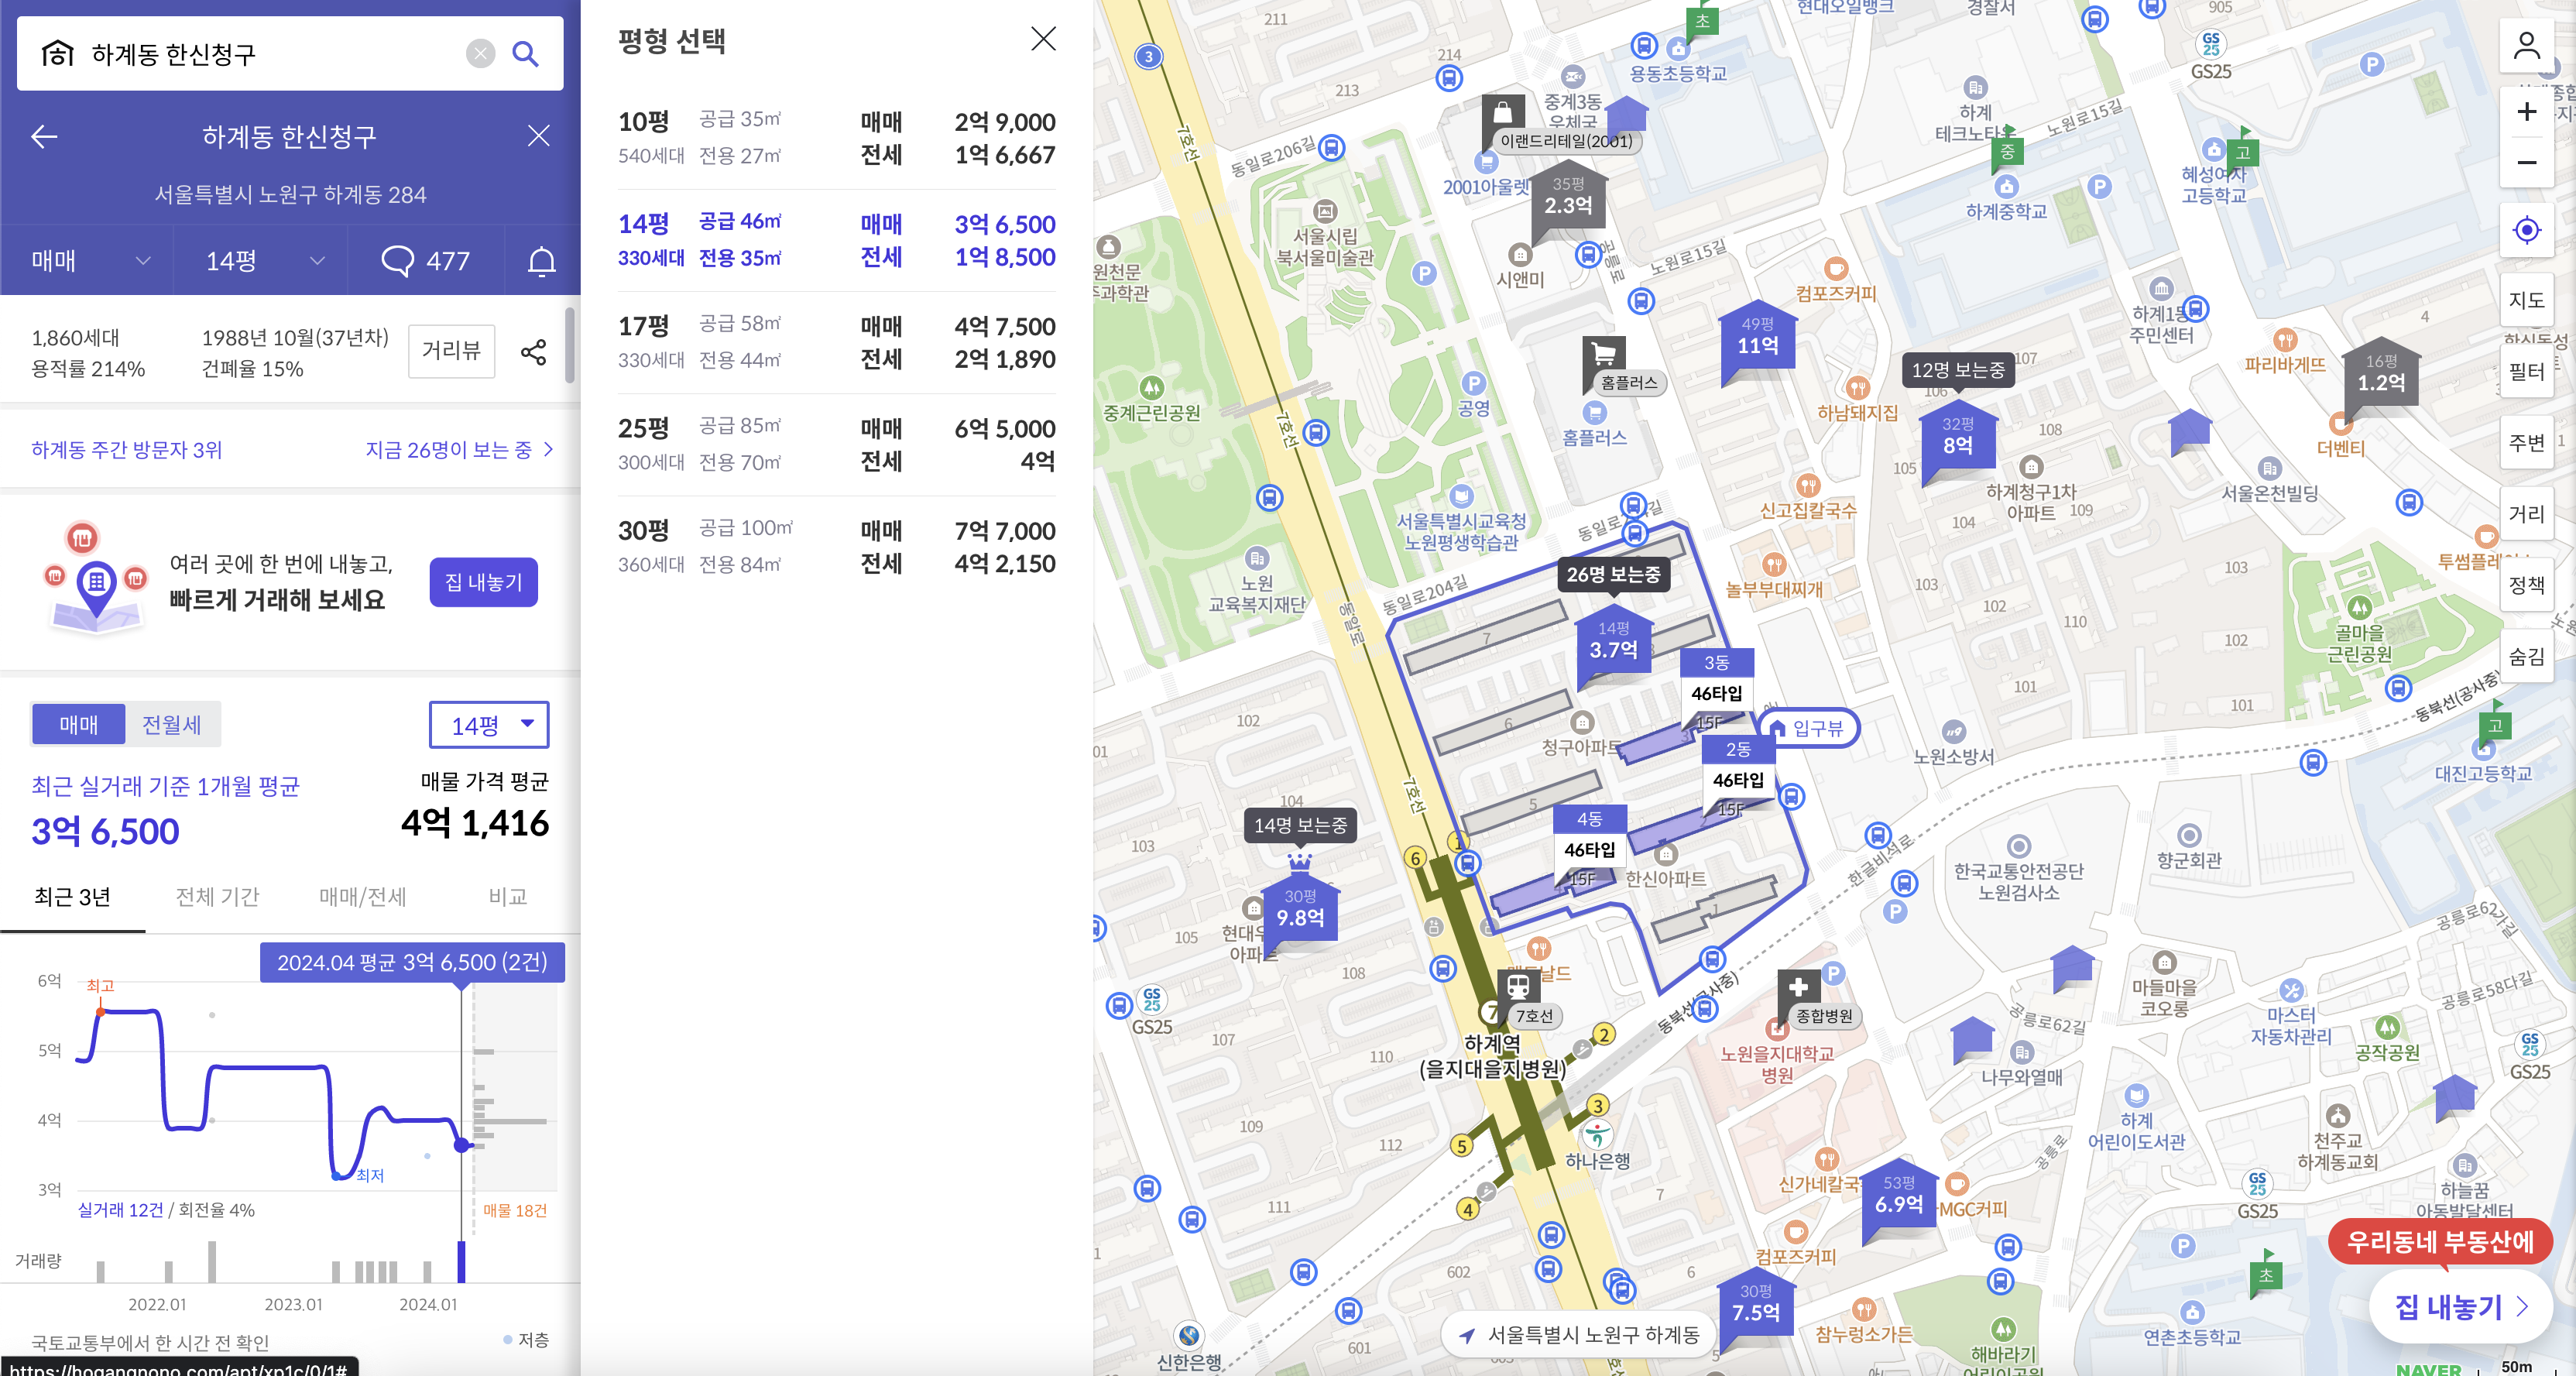Switch to 전체 기간 tab
This screenshot has width=2576, height=1376.
[x=217, y=897]
